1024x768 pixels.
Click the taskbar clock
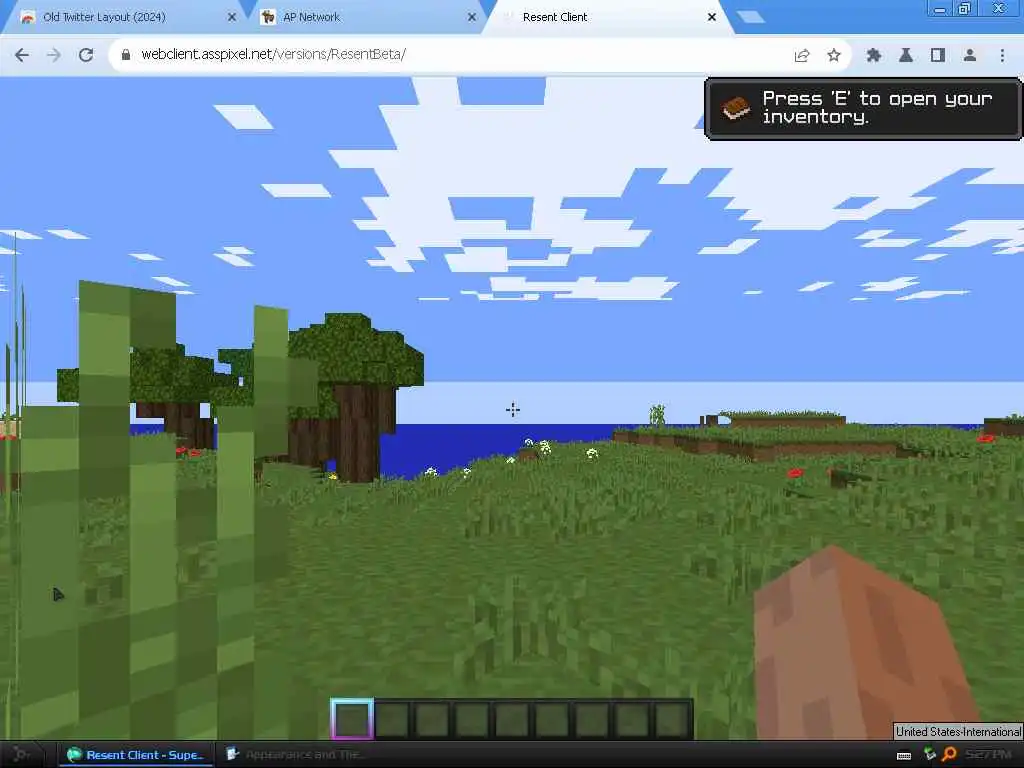[x=988, y=755]
